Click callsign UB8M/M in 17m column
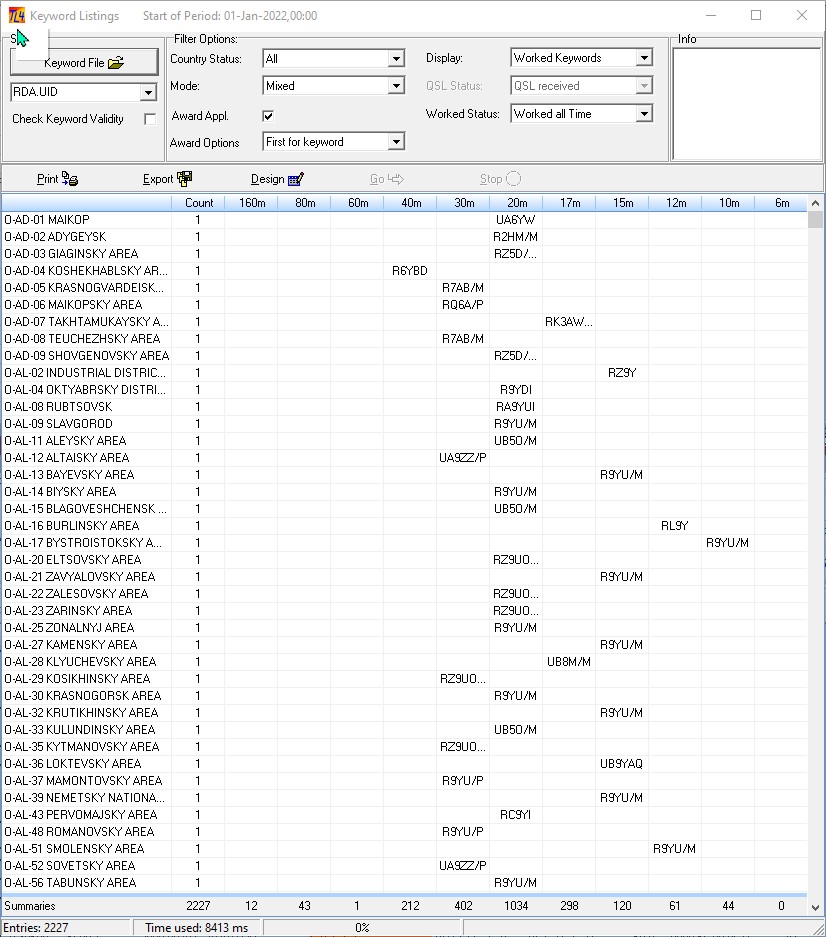This screenshot has height=937, width=826. (568, 662)
